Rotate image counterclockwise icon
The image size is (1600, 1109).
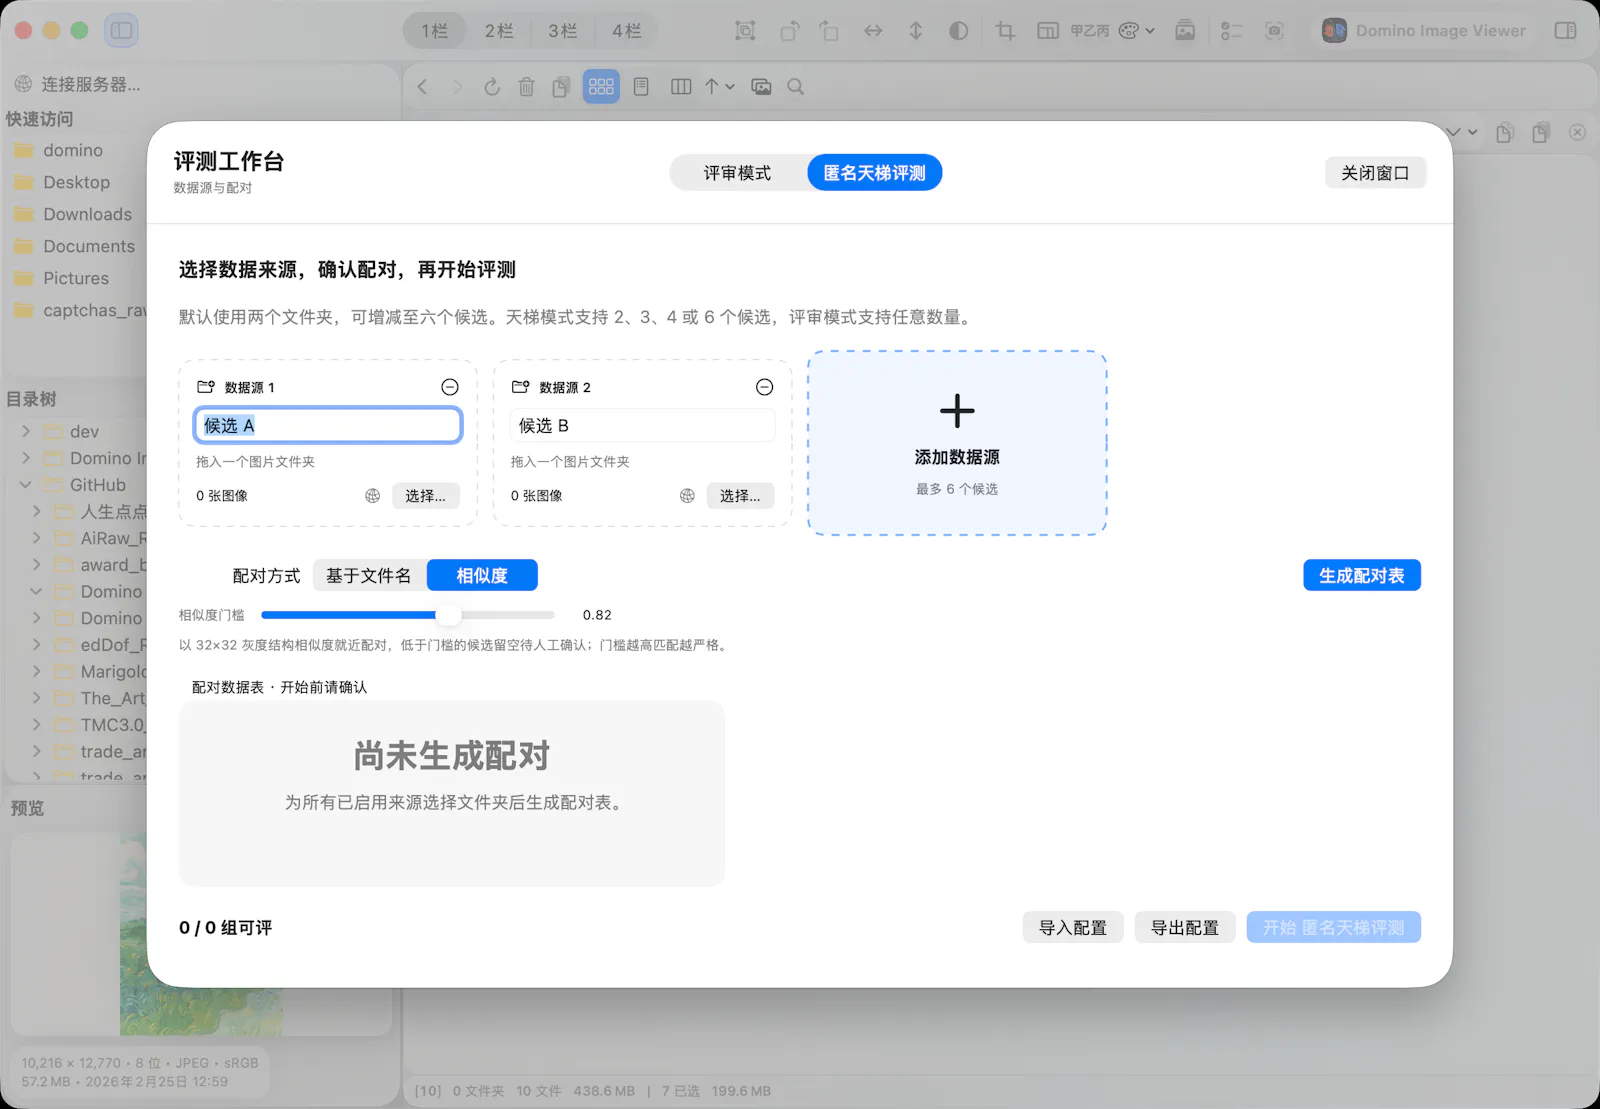tap(789, 31)
